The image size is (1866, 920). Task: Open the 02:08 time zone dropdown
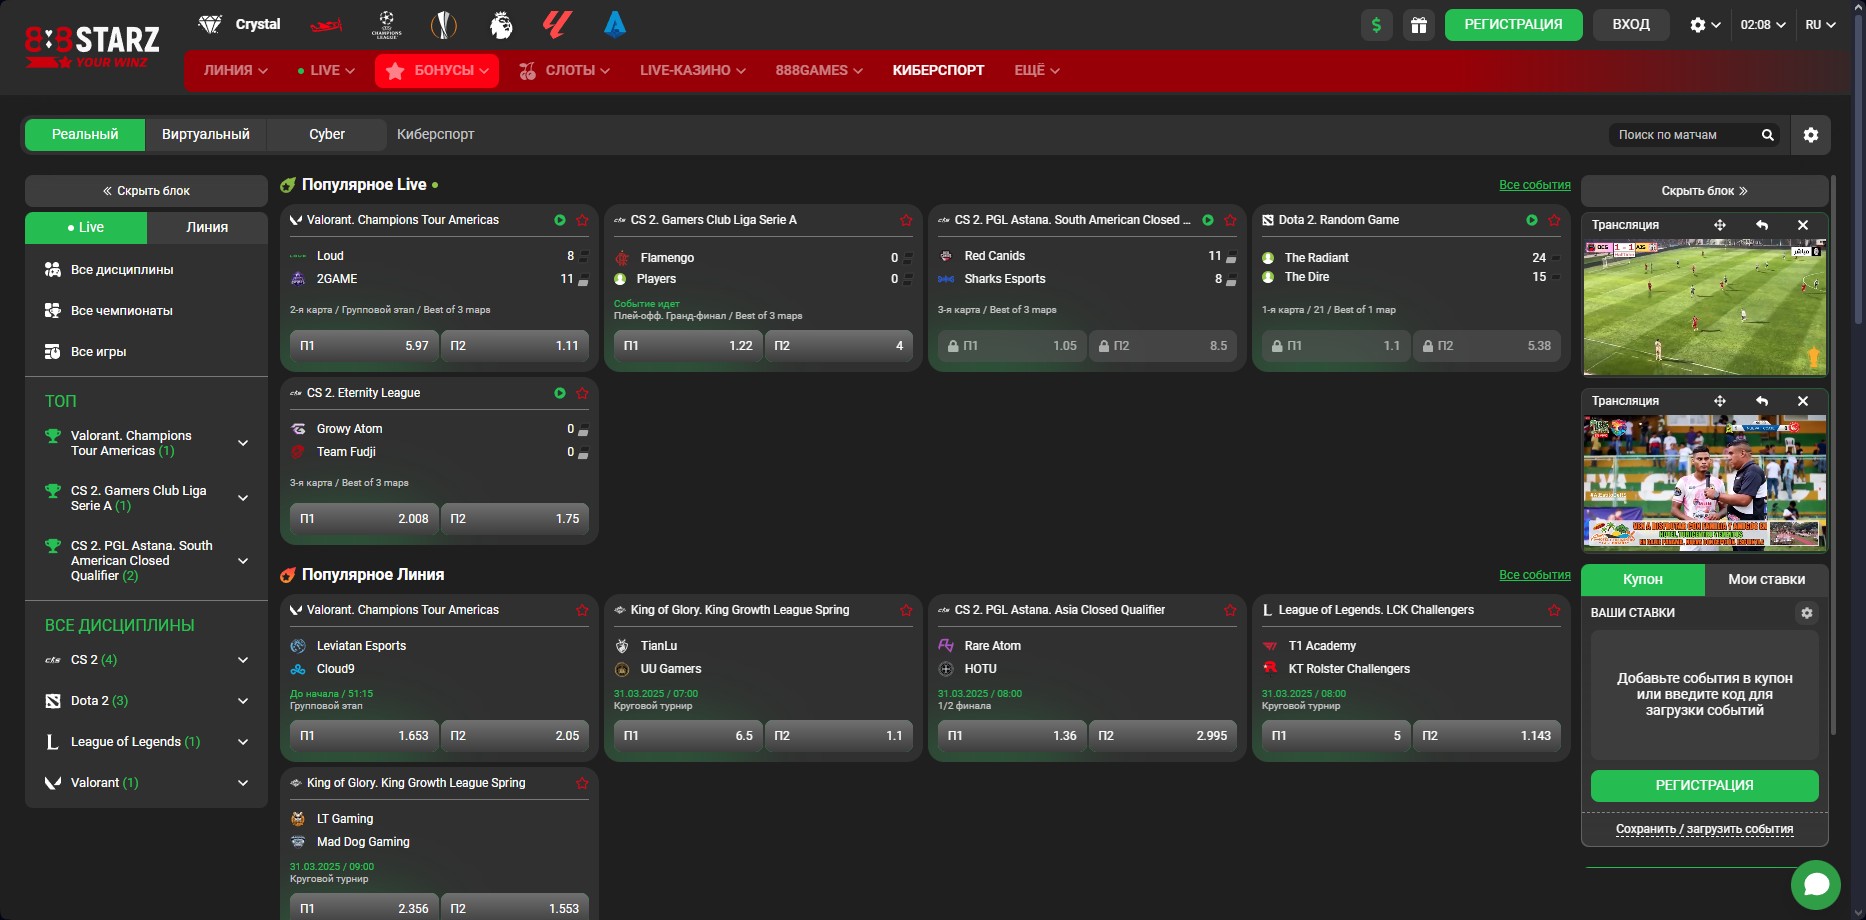click(1763, 25)
